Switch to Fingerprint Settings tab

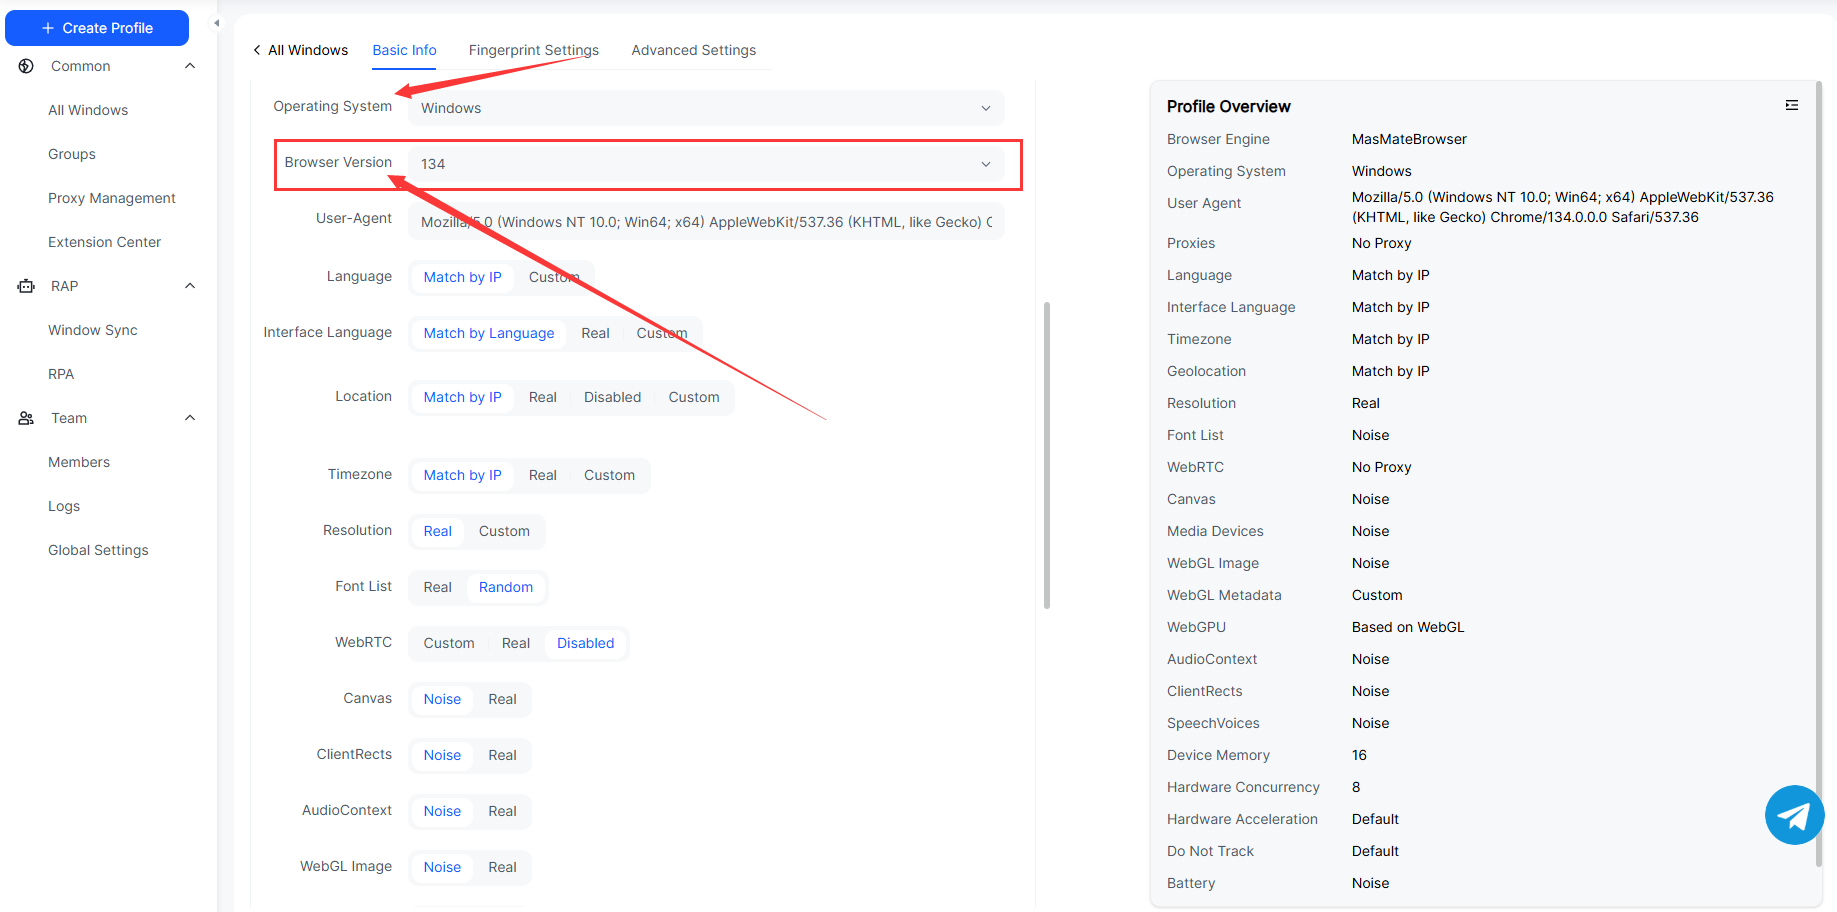coord(533,50)
